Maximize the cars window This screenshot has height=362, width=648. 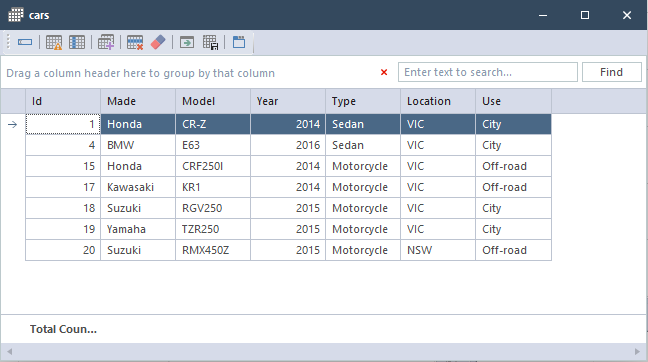(x=585, y=15)
